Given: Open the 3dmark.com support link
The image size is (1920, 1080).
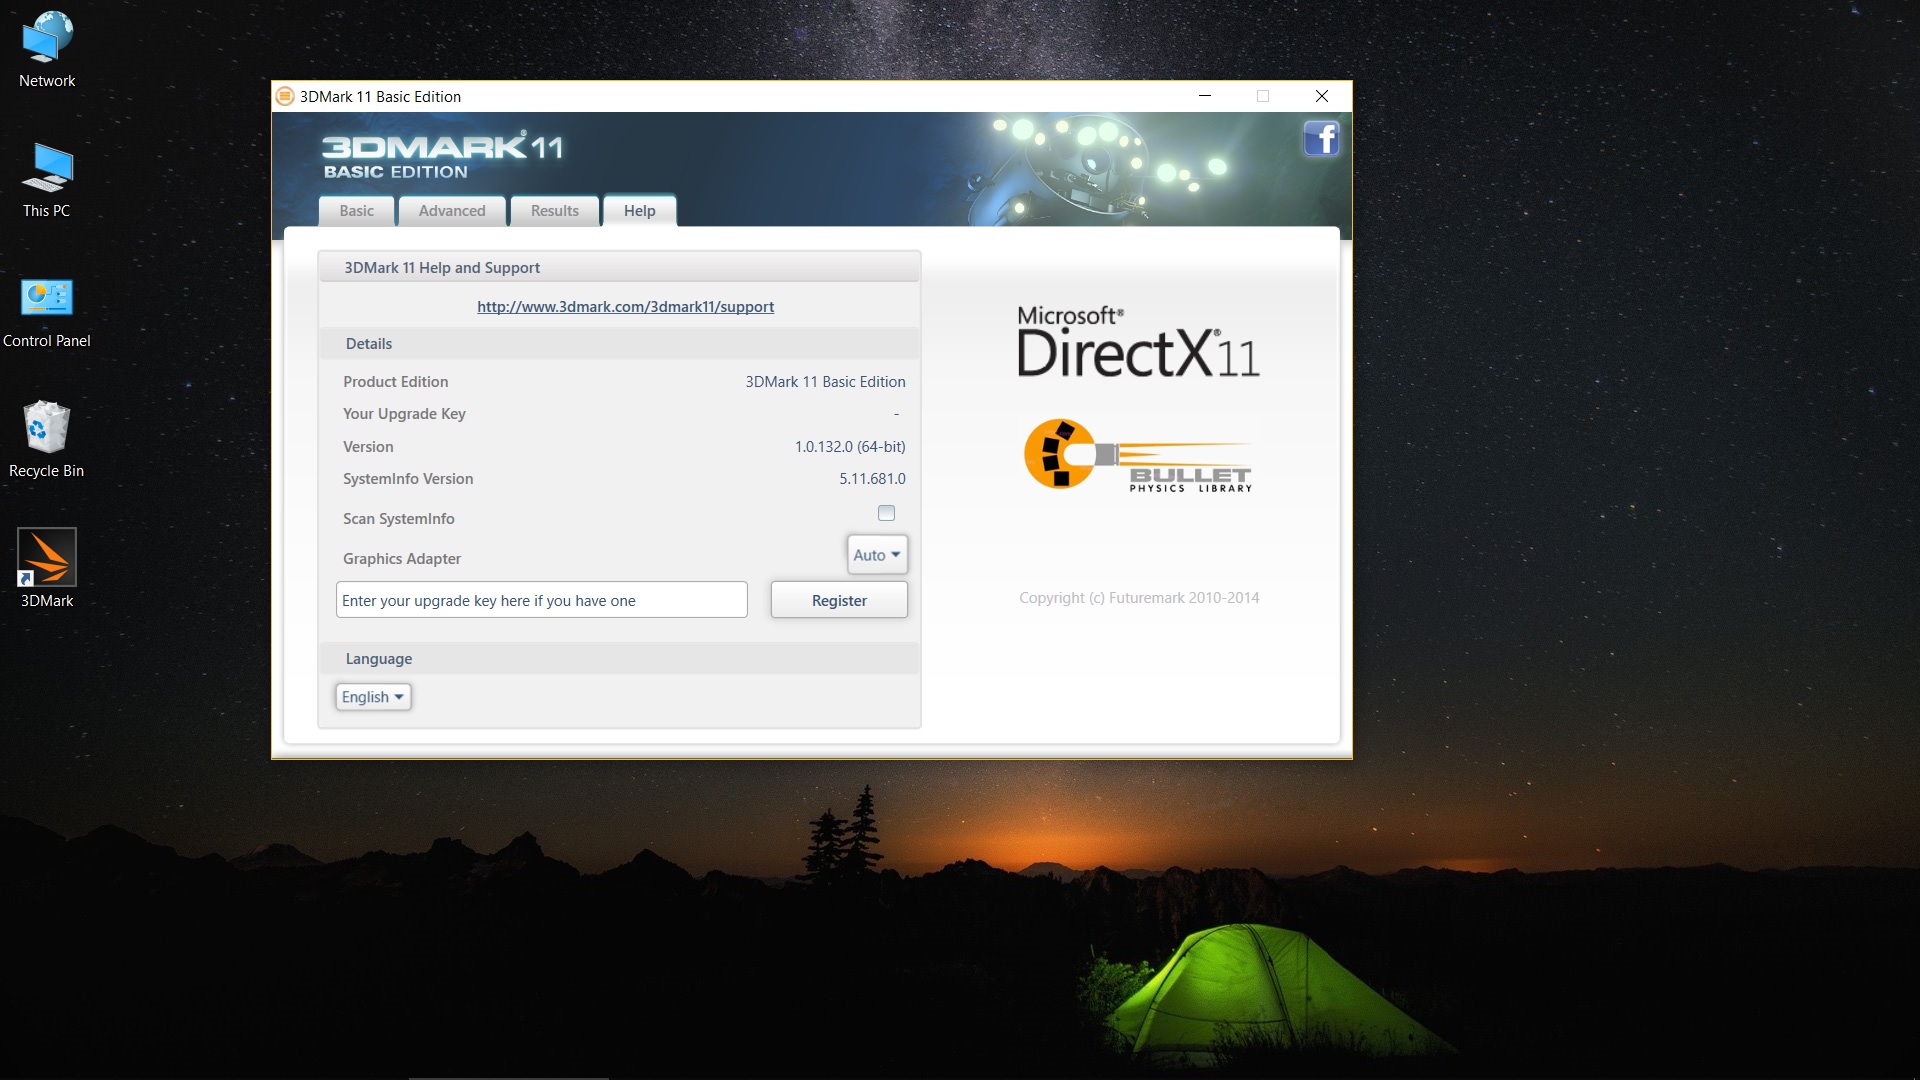Looking at the screenshot, I should [625, 307].
